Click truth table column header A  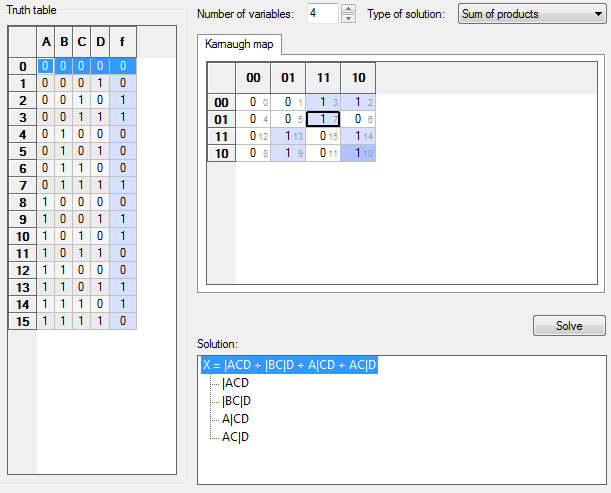pyautogui.click(x=46, y=42)
